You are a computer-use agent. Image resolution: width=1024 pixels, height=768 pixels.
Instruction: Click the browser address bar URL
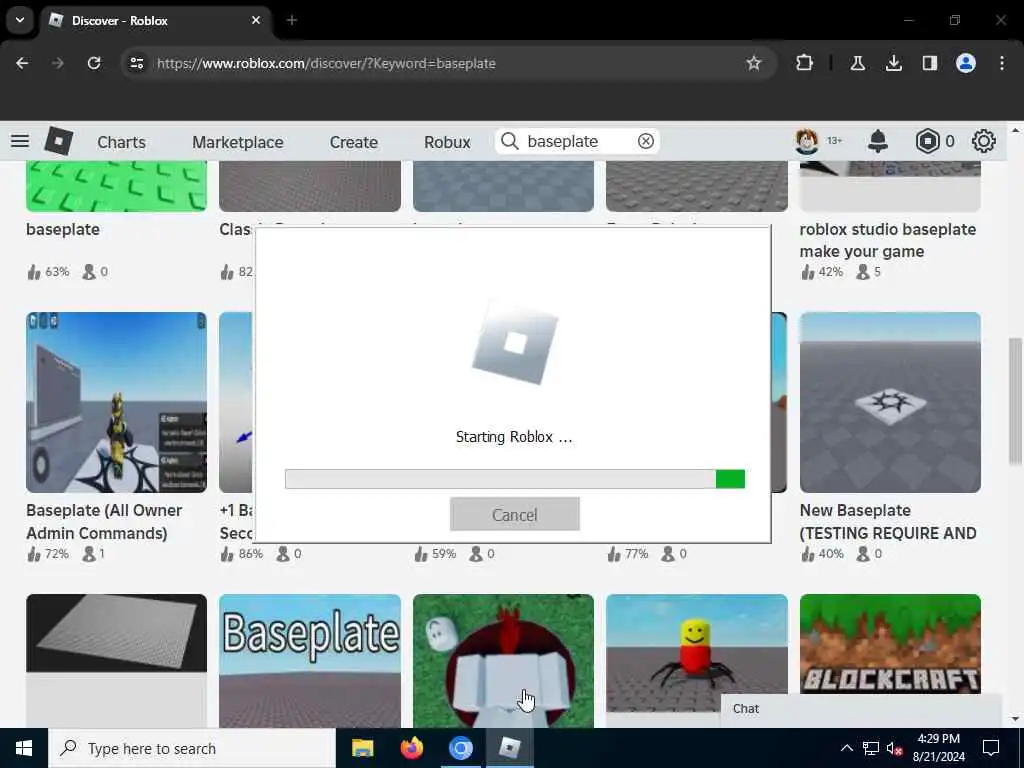(327, 63)
